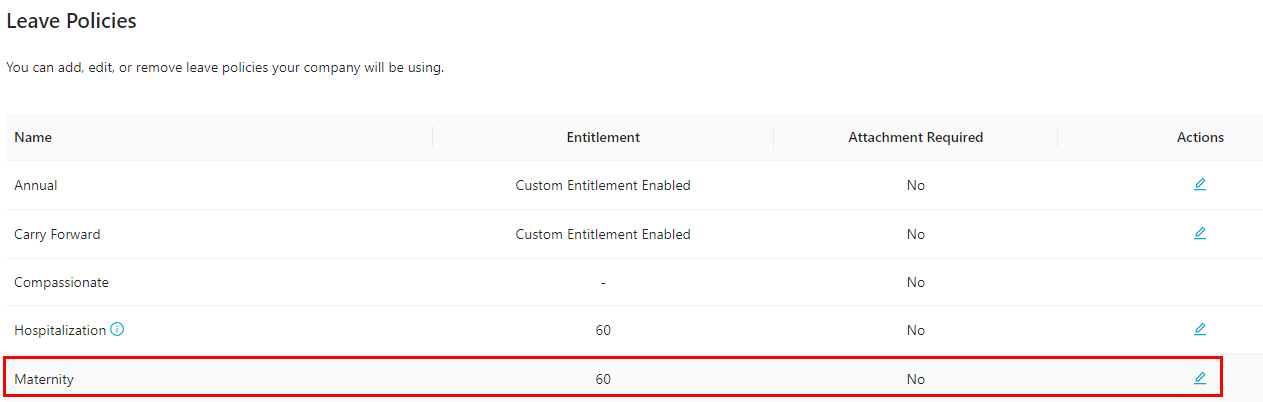
Task: Edit the Maternity leave policy
Action: [x=1199, y=378]
